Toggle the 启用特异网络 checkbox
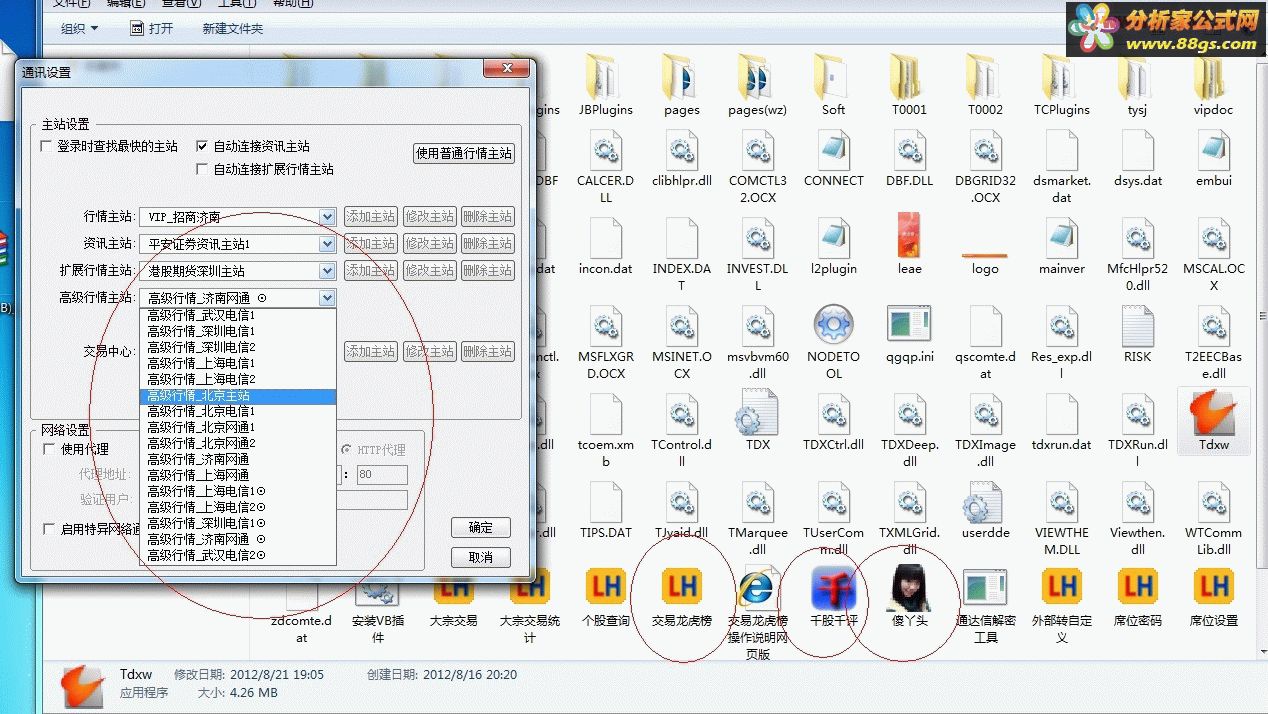 click(49, 529)
